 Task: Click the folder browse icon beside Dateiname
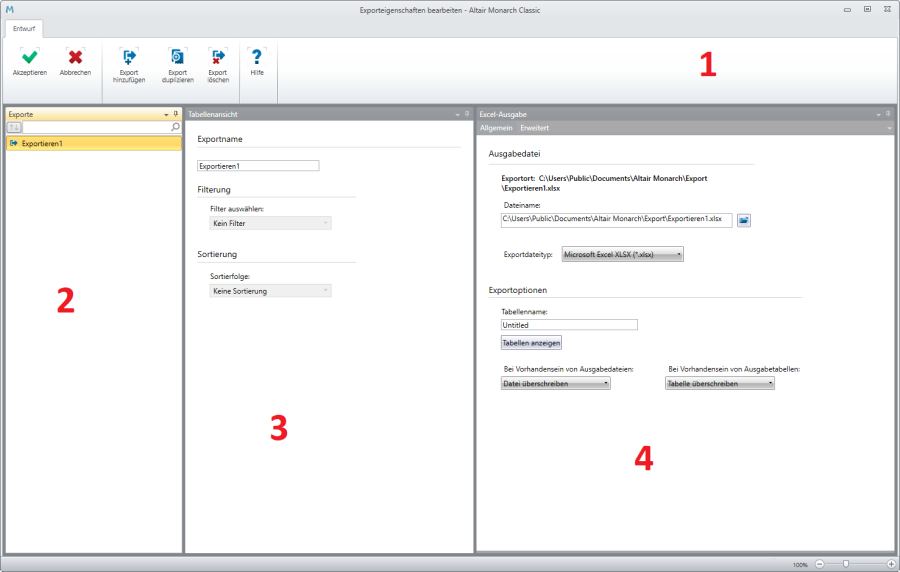tap(744, 220)
